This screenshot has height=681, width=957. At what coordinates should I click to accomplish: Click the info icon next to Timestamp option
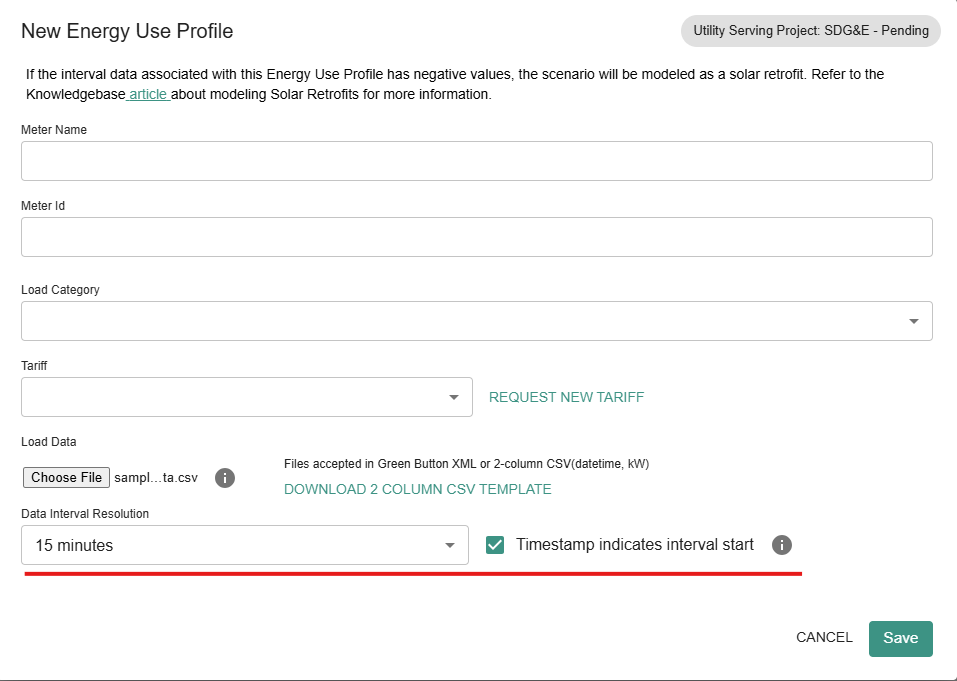782,545
